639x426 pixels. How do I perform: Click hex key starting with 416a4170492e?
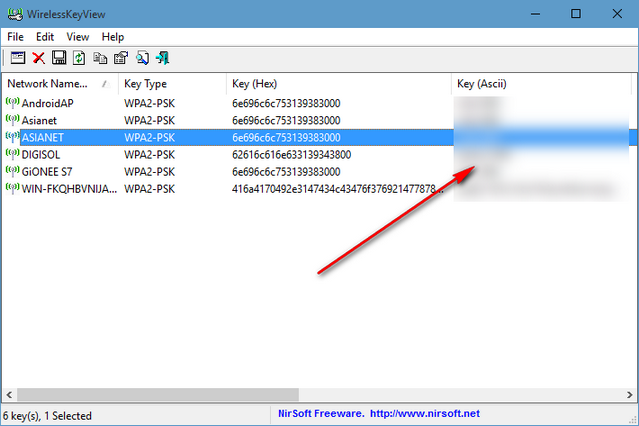tap(338, 189)
